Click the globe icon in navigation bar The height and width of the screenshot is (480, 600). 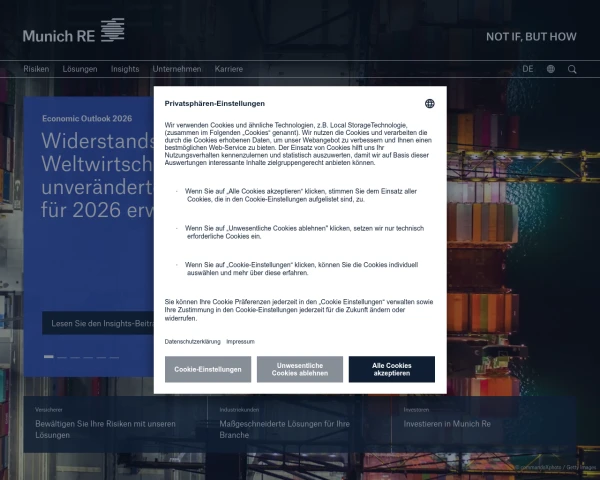pos(550,69)
